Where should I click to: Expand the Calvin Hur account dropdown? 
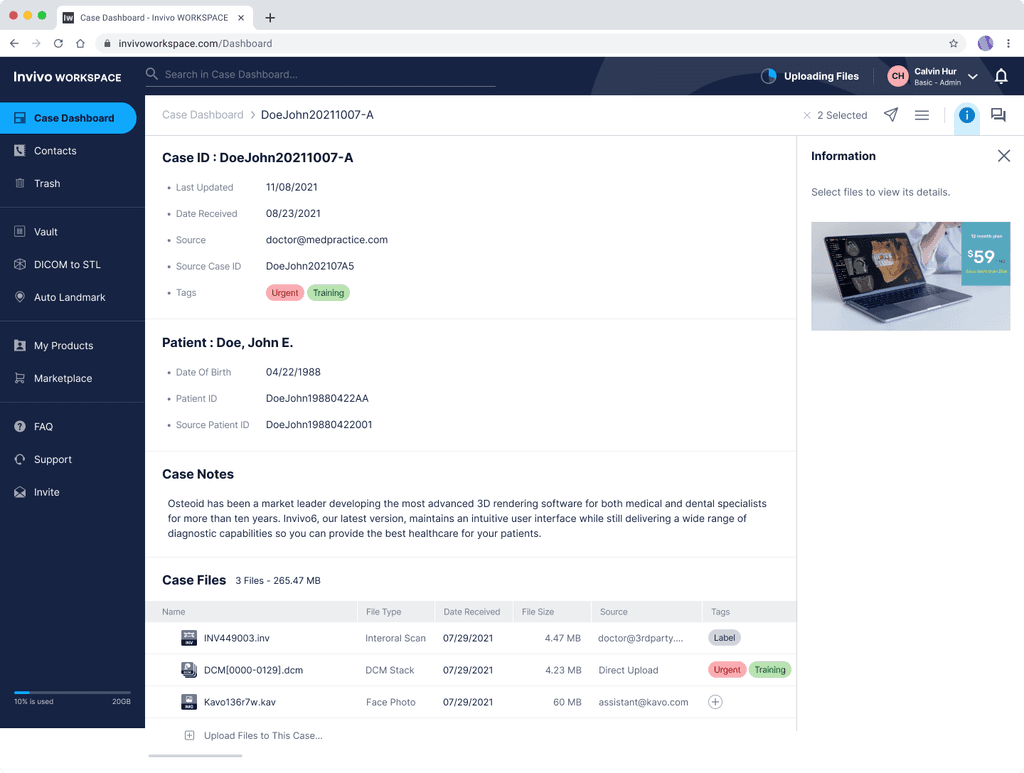(972, 76)
